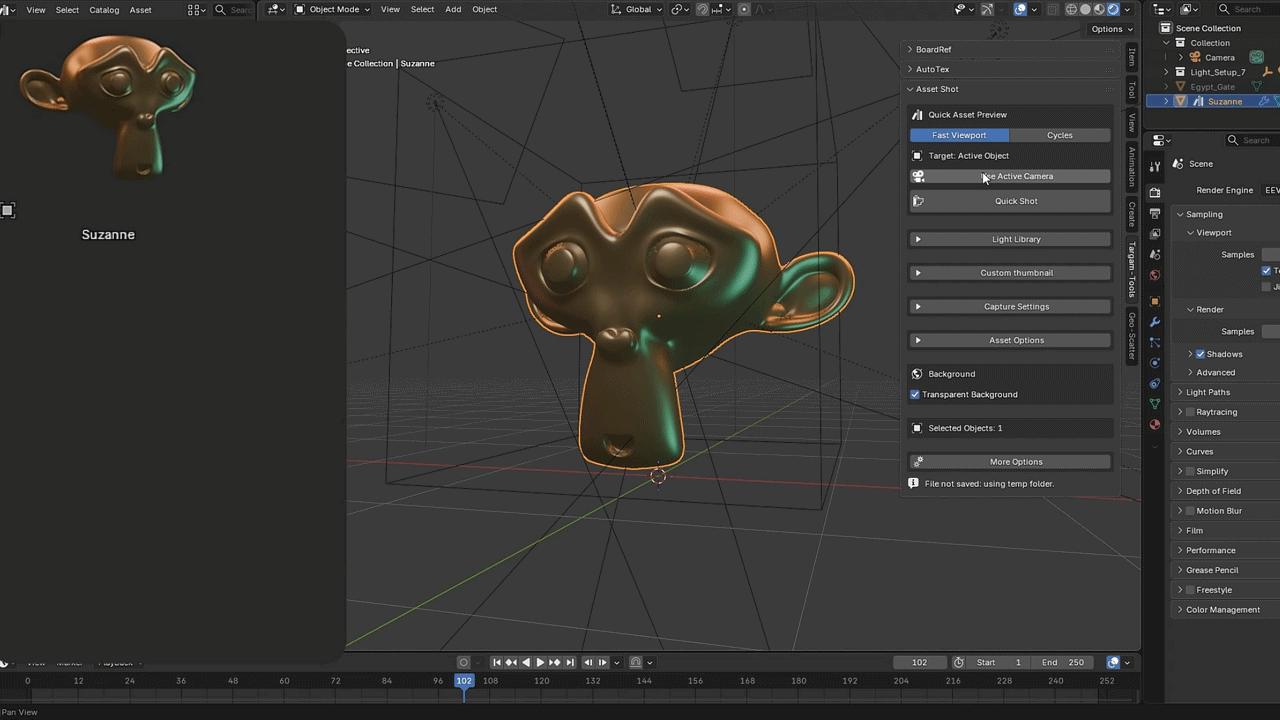Click the Quick Shot button
Image resolution: width=1280 pixels, height=720 pixels.
[x=1010, y=201]
